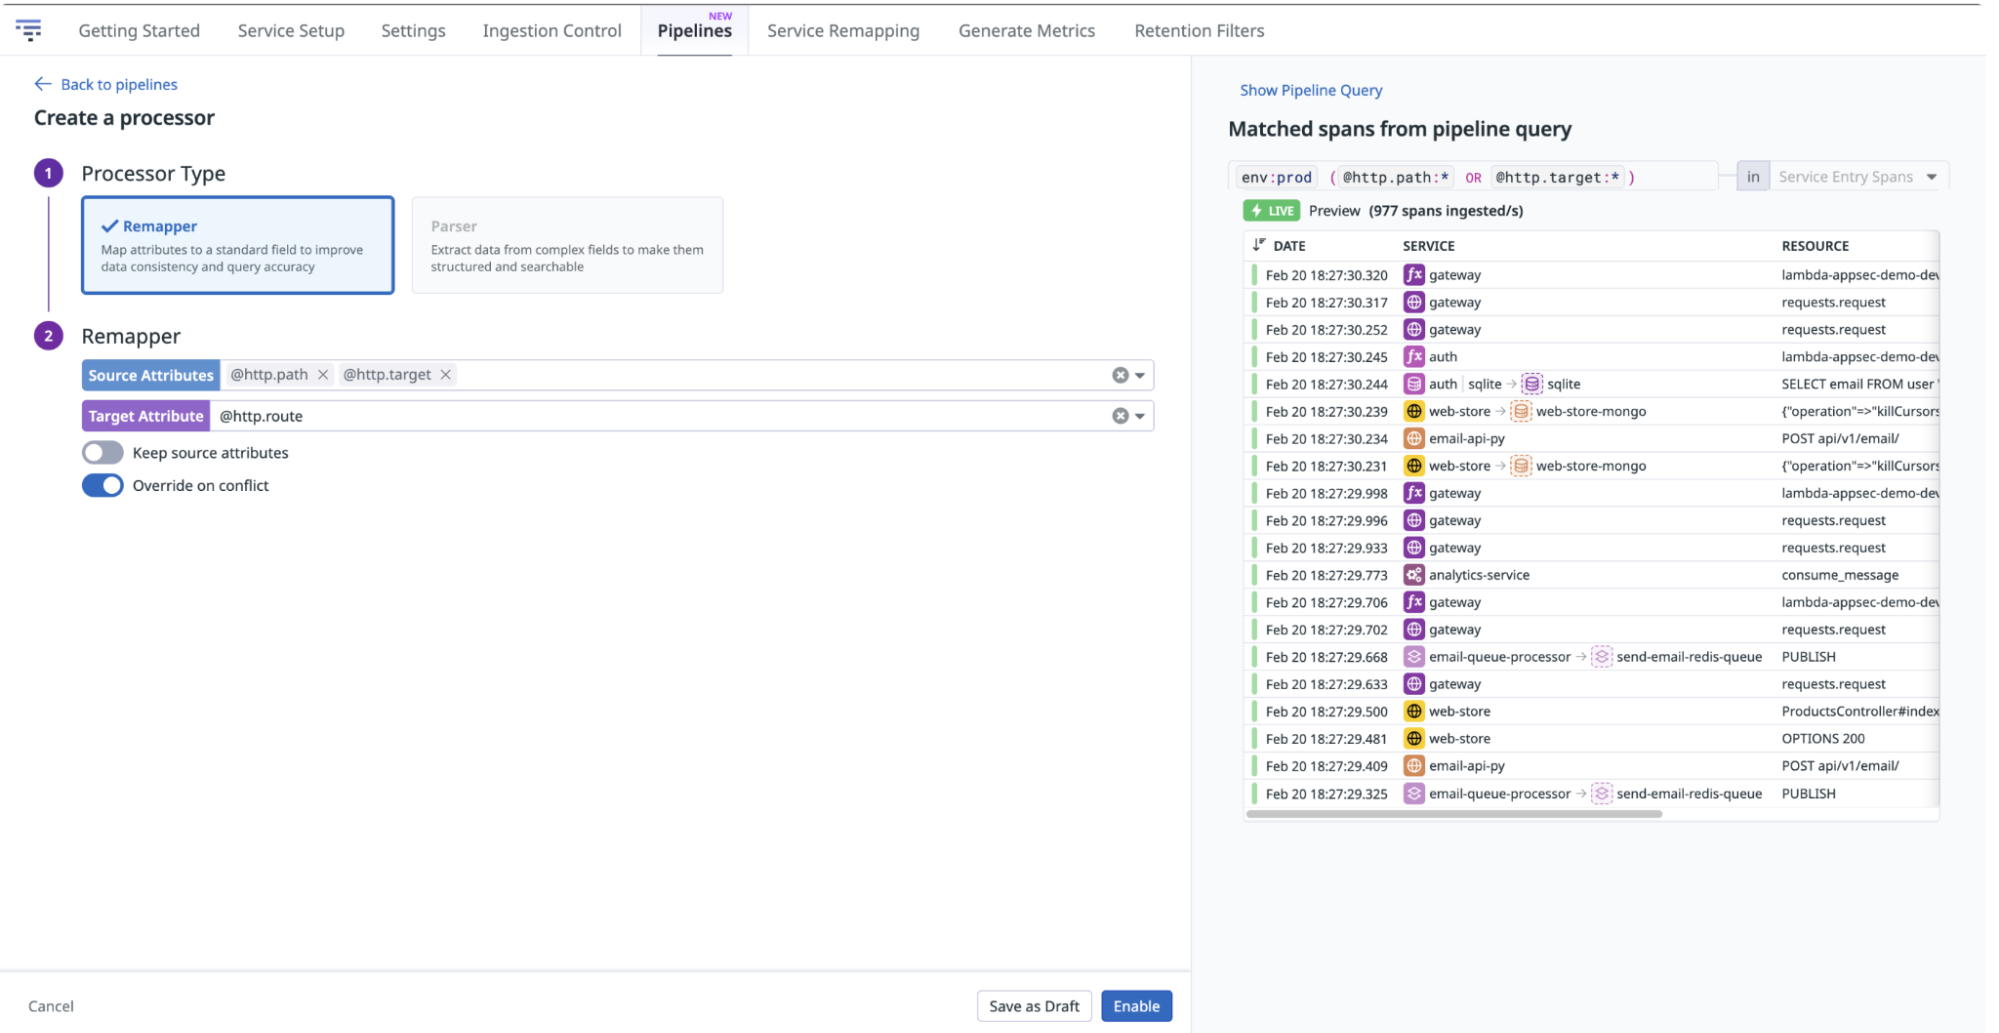Image resolution: width=1999 pixels, height=1033 pixels.
Task: Remove the @http.path source attribute tag
Action: tap(323, 375)
